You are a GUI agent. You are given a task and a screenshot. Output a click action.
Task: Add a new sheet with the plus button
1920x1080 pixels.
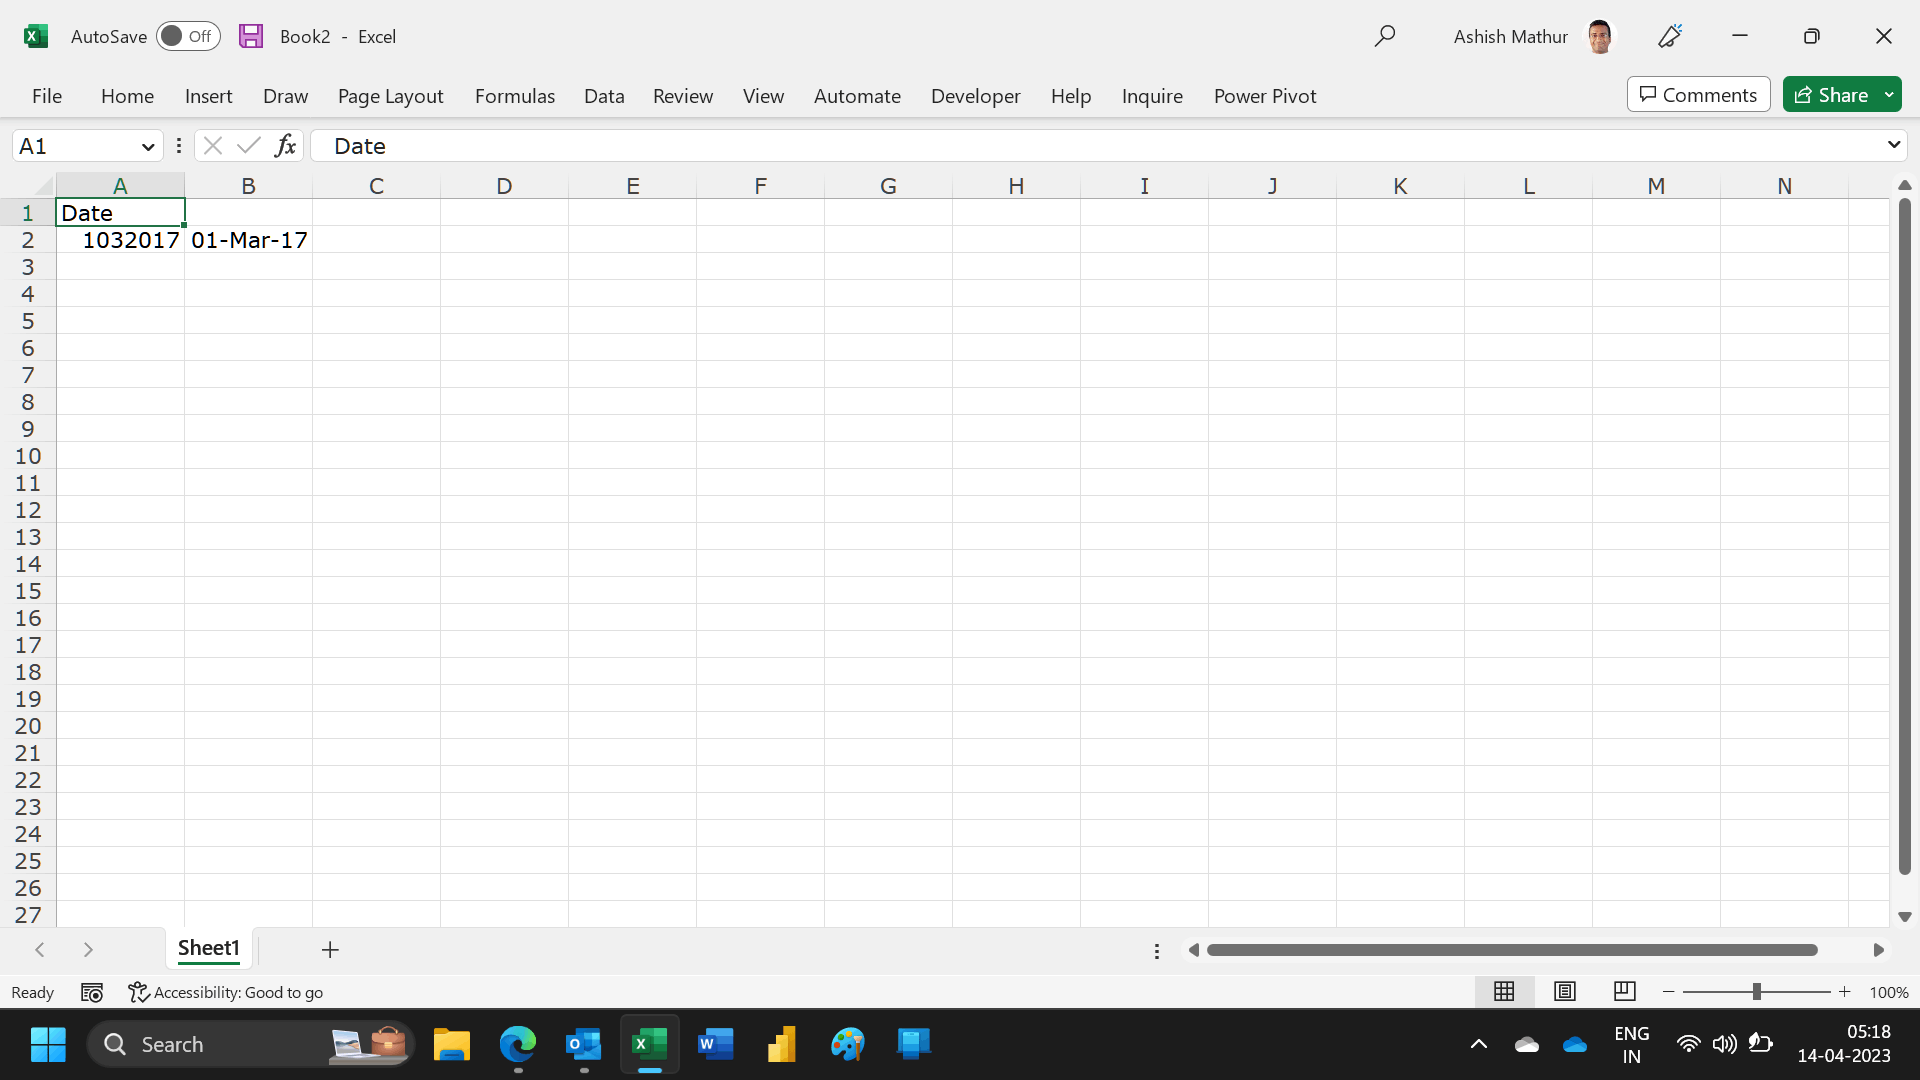[x=330, y=950]
